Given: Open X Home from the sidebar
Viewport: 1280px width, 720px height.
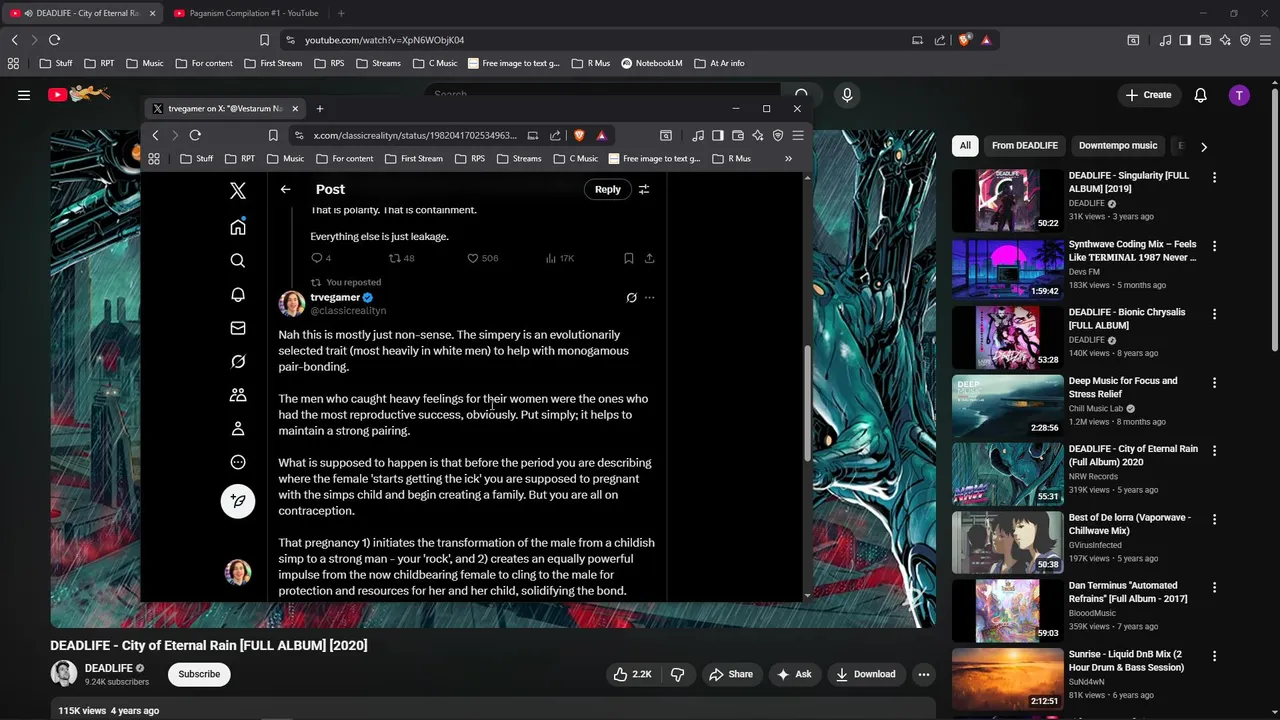Looking at the screenshot, I should pyautogui.click(x=238, y=227).
